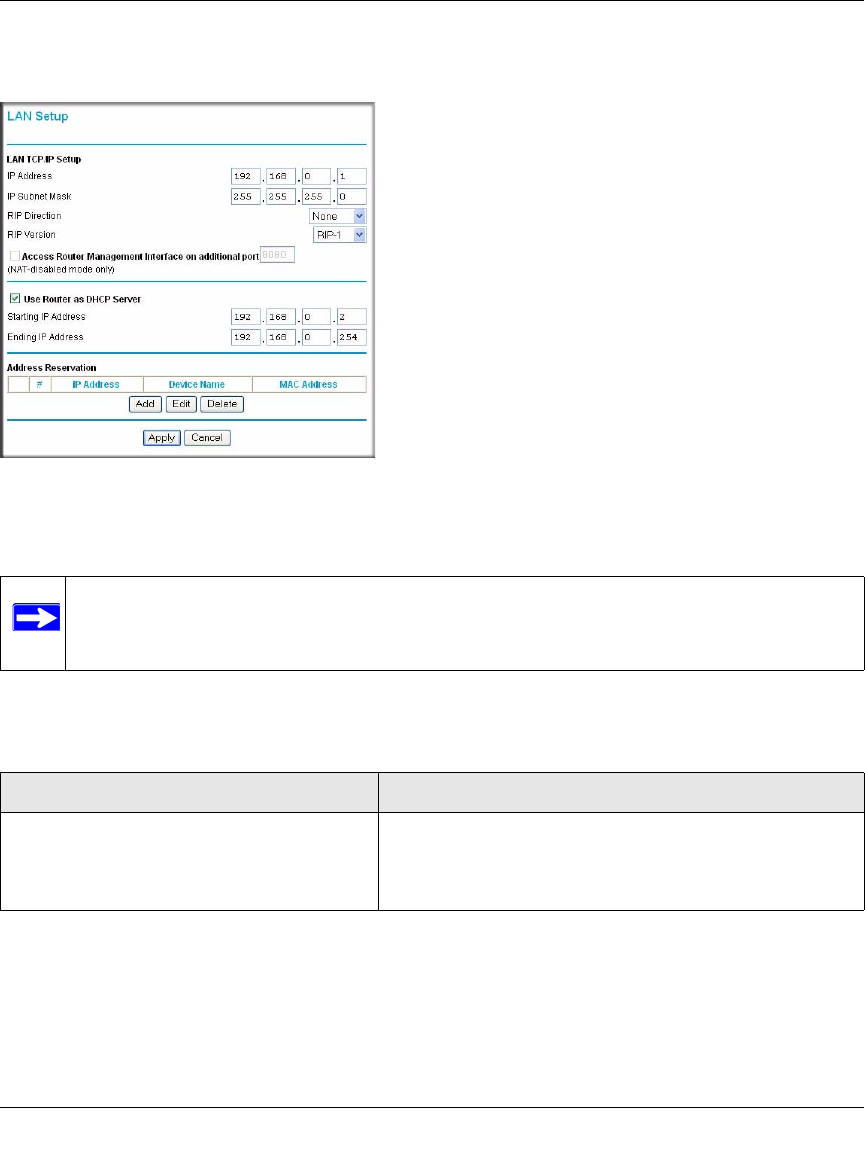Click the NAT-disabled mode only note
865x1170 pixels.
[x=61, y=269]
